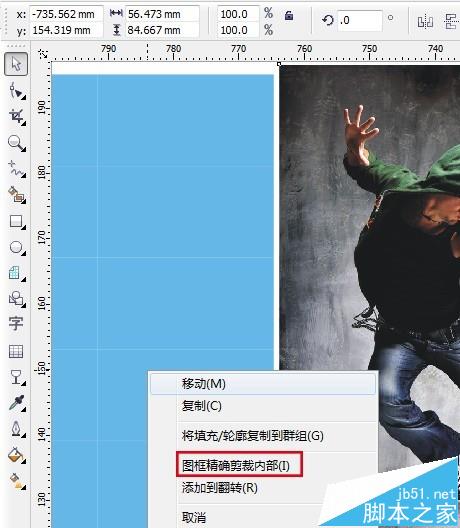Select the Shape edit tool
The height and width of the screenshot is (528, 460).
tap(15, 90)
